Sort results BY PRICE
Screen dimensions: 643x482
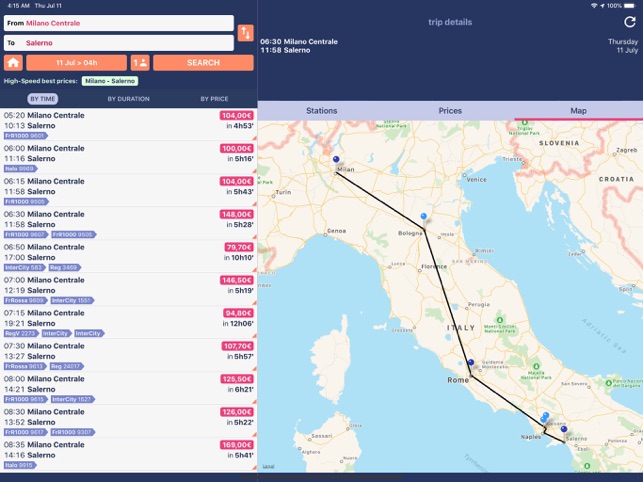point(214,99)
